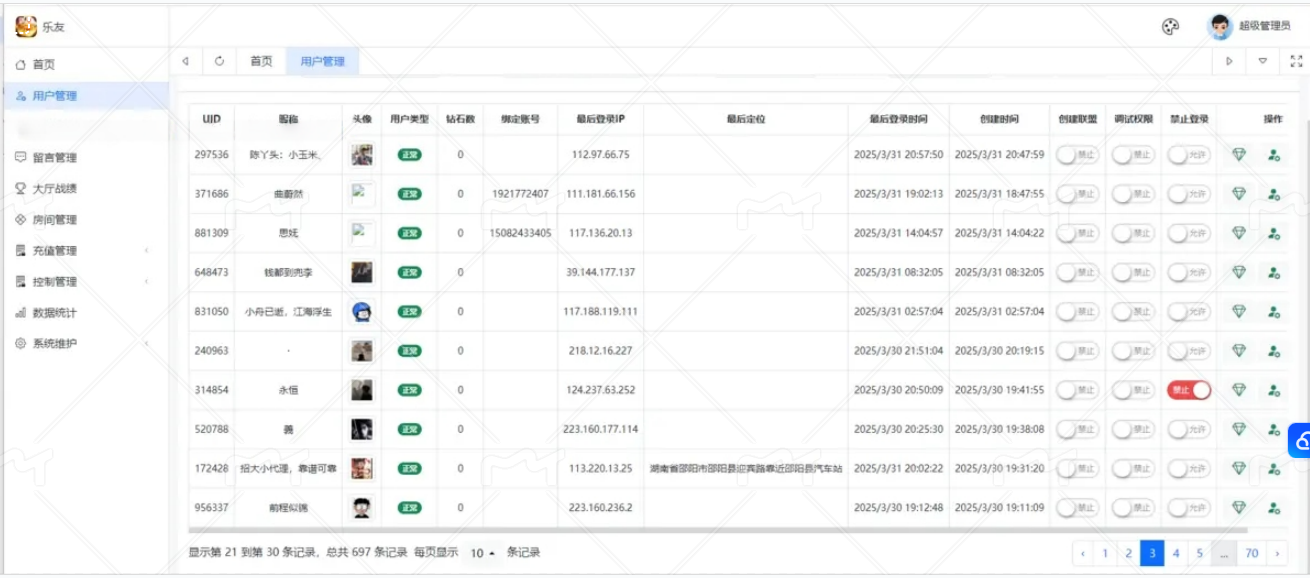Image resolution: width=1310 pixels, height=578 pixels.
Task: Open 数据统计 in the sidebar
Action: point(85,312)
